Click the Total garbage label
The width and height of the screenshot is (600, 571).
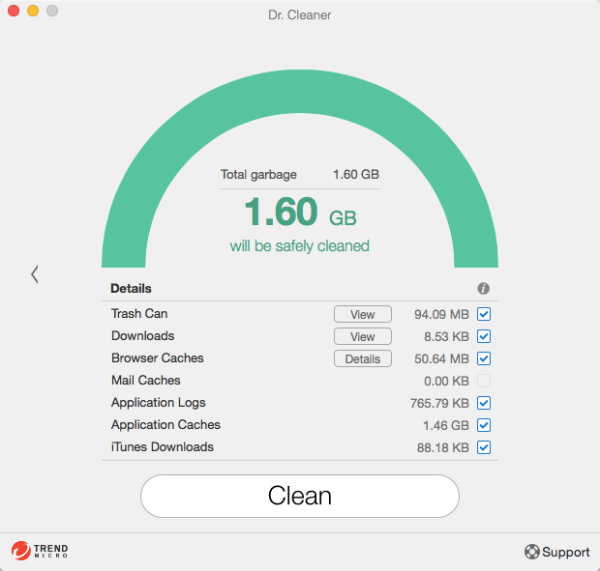pyautogui.click(x=258, y=175)
